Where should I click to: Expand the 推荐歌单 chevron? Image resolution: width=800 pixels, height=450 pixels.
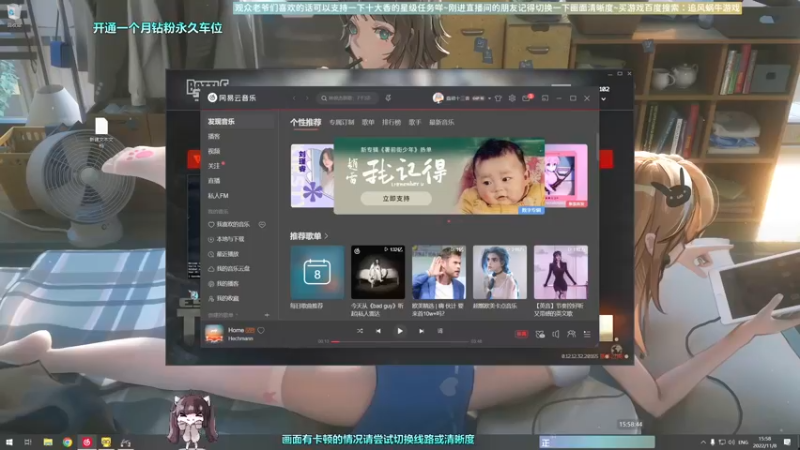(327, 236)
